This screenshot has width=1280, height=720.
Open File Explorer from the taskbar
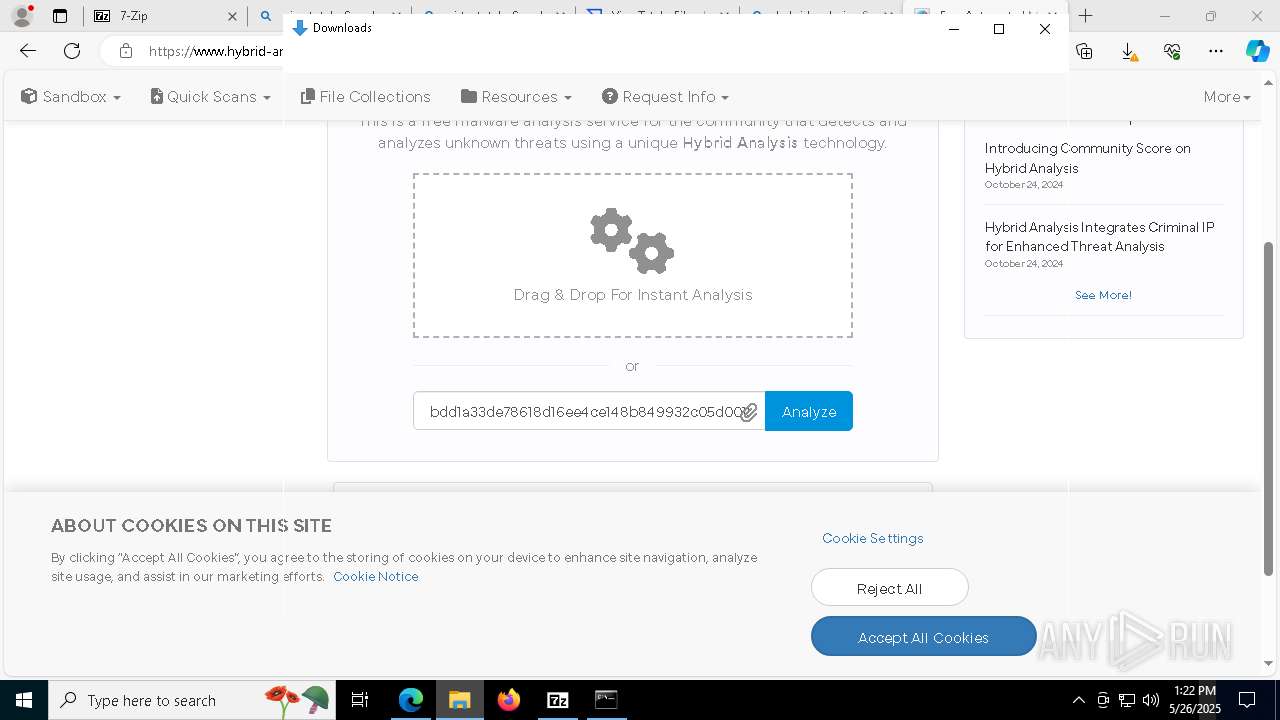point(459,700)
